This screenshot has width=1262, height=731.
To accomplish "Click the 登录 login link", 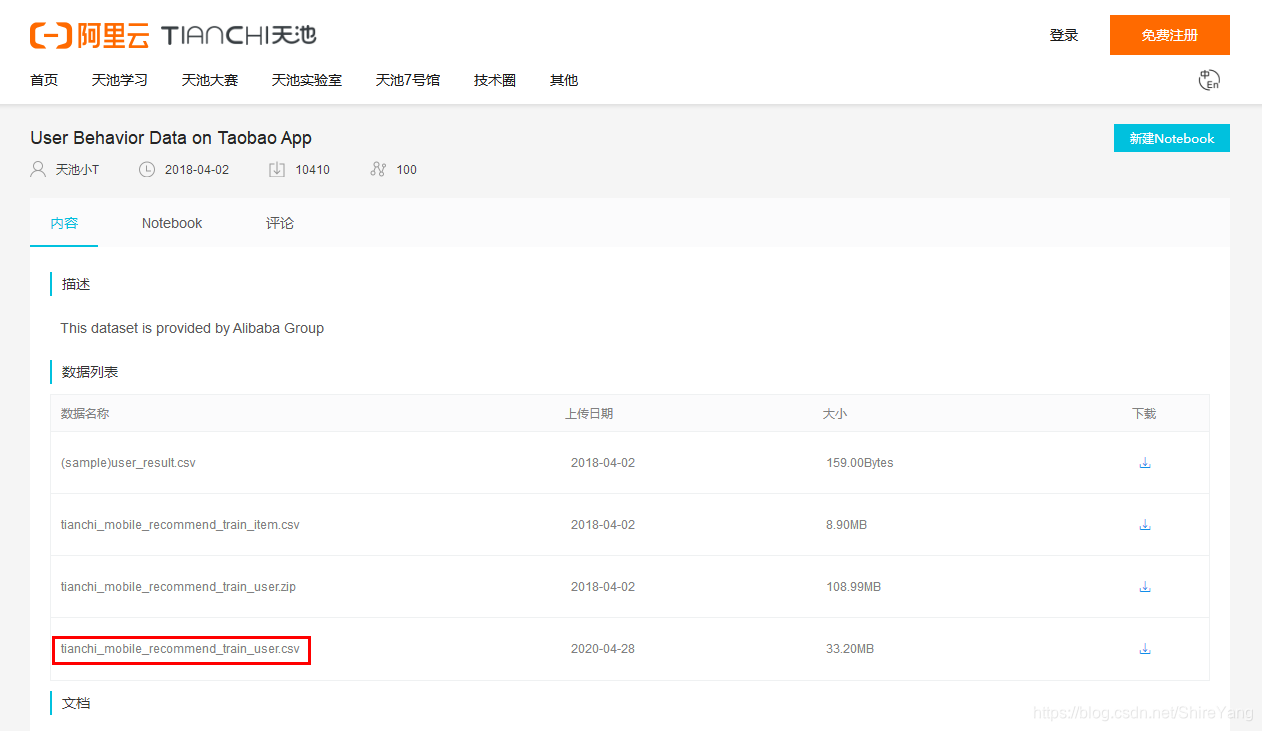I will tap(1064, 35).
